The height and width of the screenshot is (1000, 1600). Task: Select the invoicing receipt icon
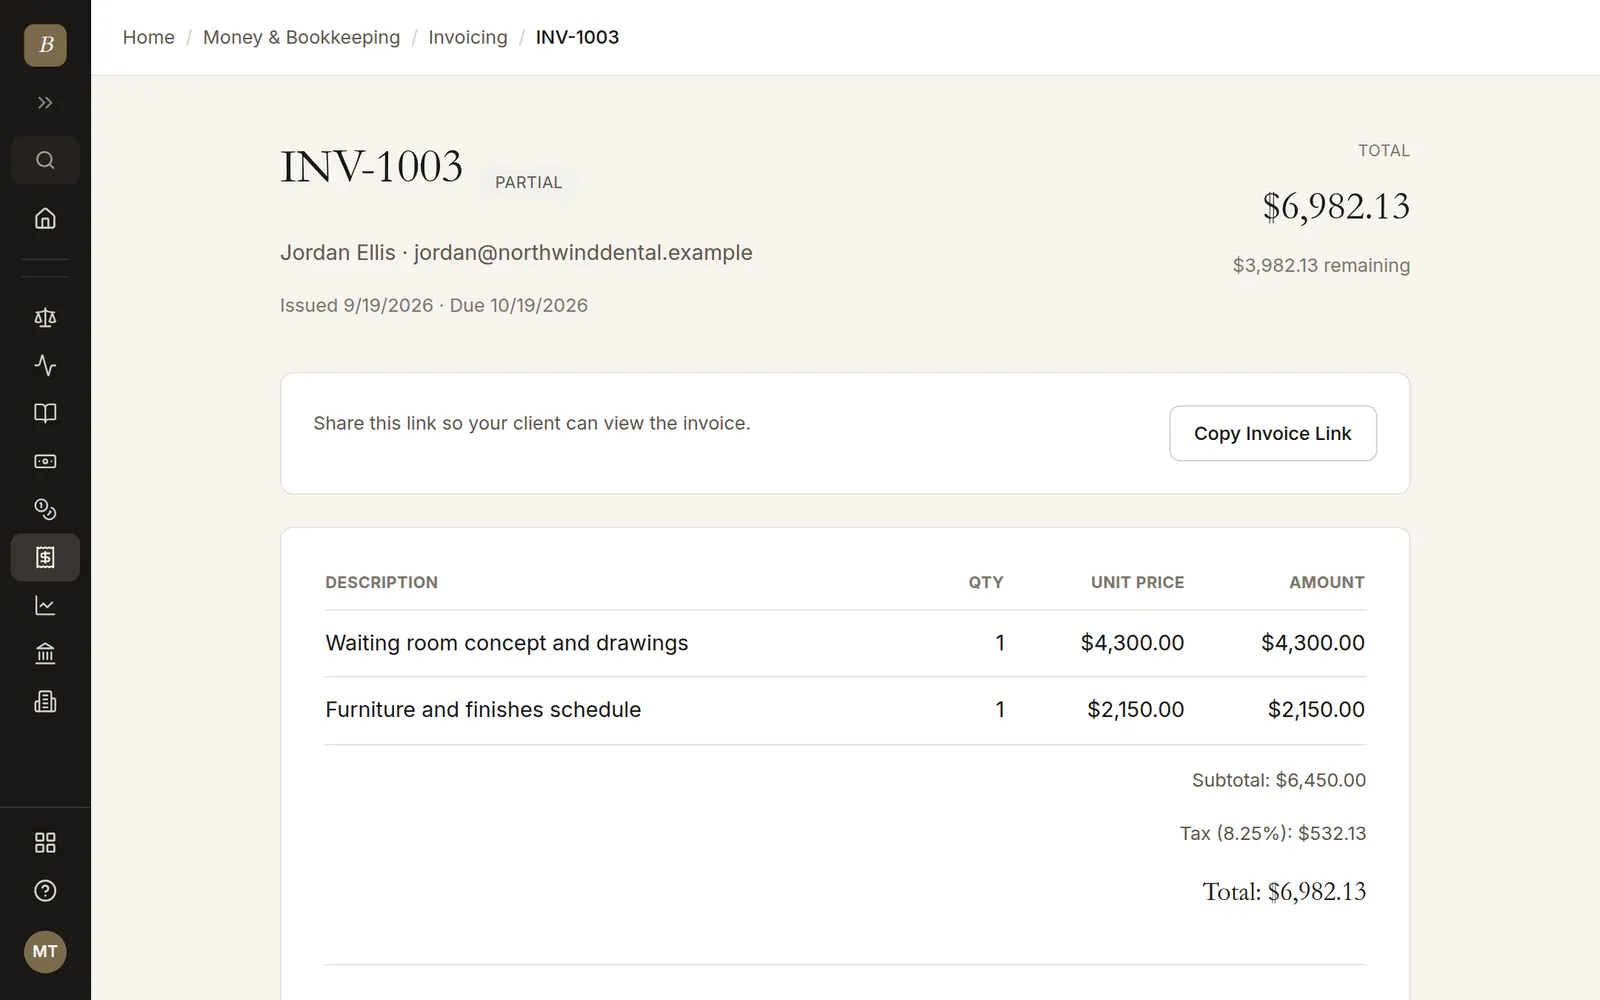pyautogui.click(x=45, y=557)
